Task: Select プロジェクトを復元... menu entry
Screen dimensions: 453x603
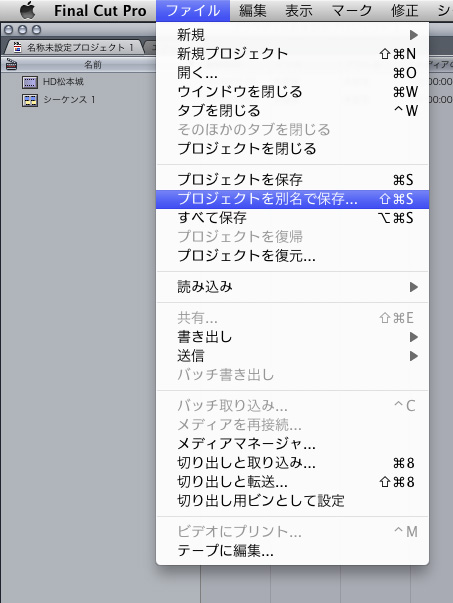Action: point(292,255)
